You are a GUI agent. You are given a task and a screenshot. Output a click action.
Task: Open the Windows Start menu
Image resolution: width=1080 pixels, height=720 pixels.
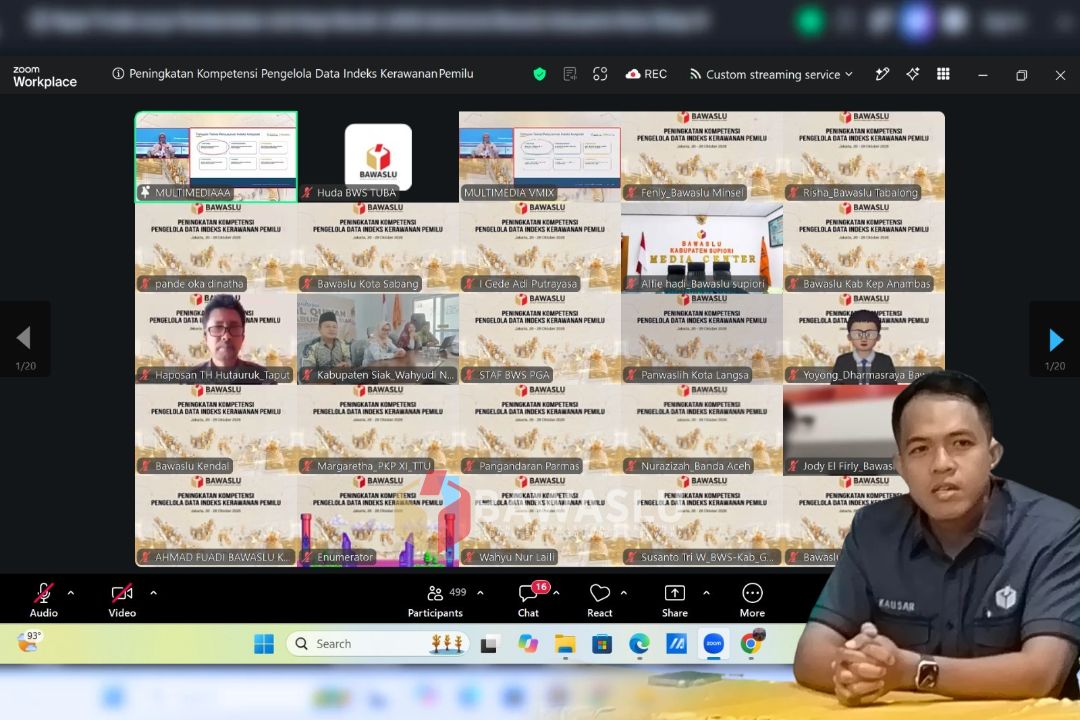[264, 644]
